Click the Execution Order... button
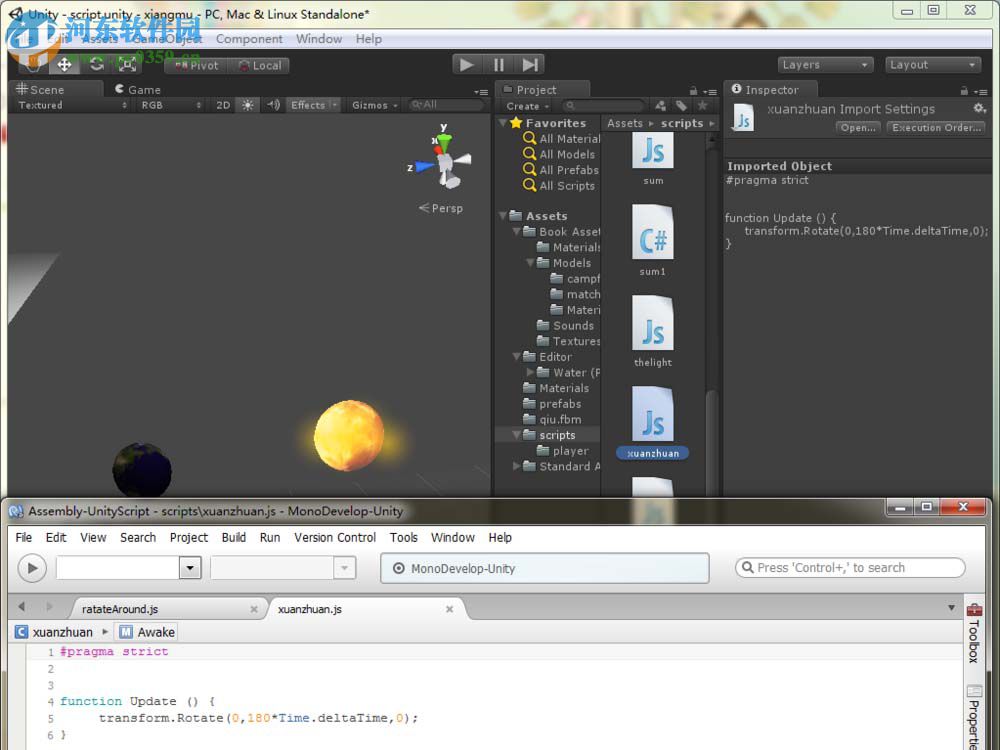1000x750 pixels. coord(936,128)
